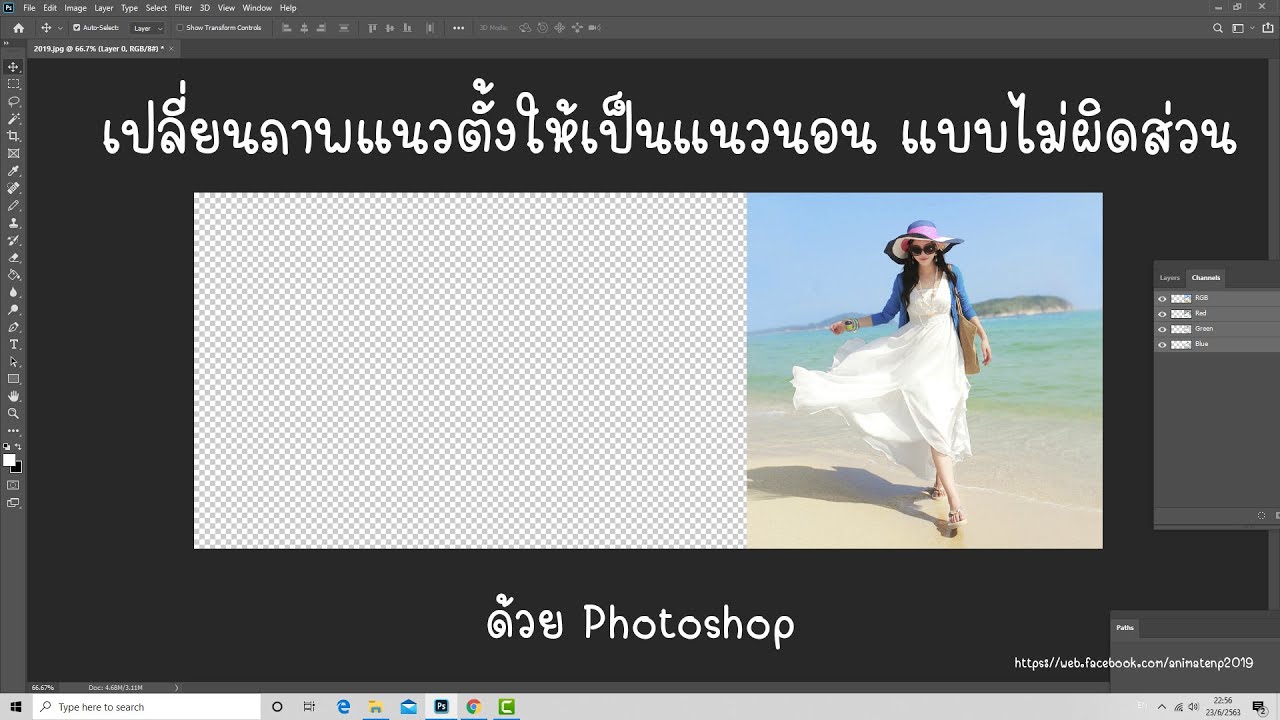
Task: Align top edges in options bar
Action: click(375, 28)
